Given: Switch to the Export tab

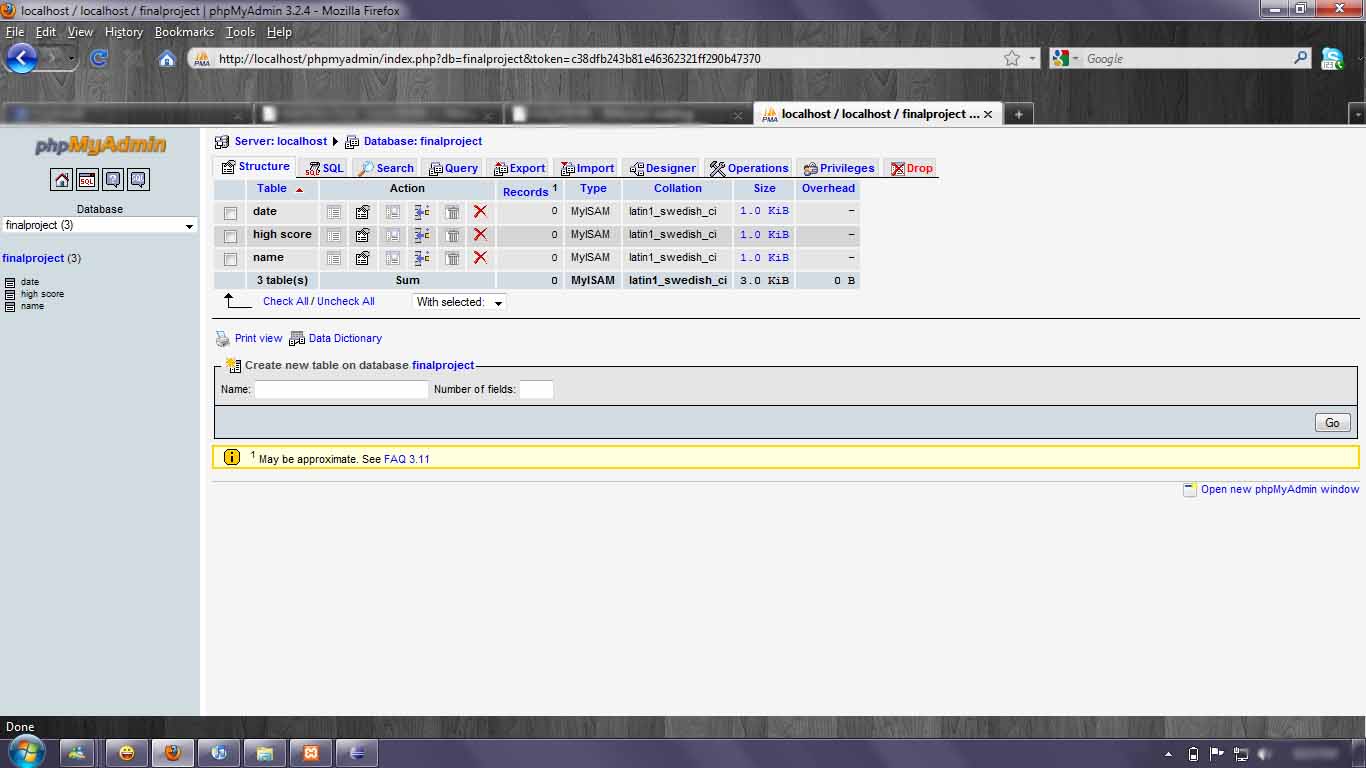Looking at the screenshot, I should coord(519,168).
